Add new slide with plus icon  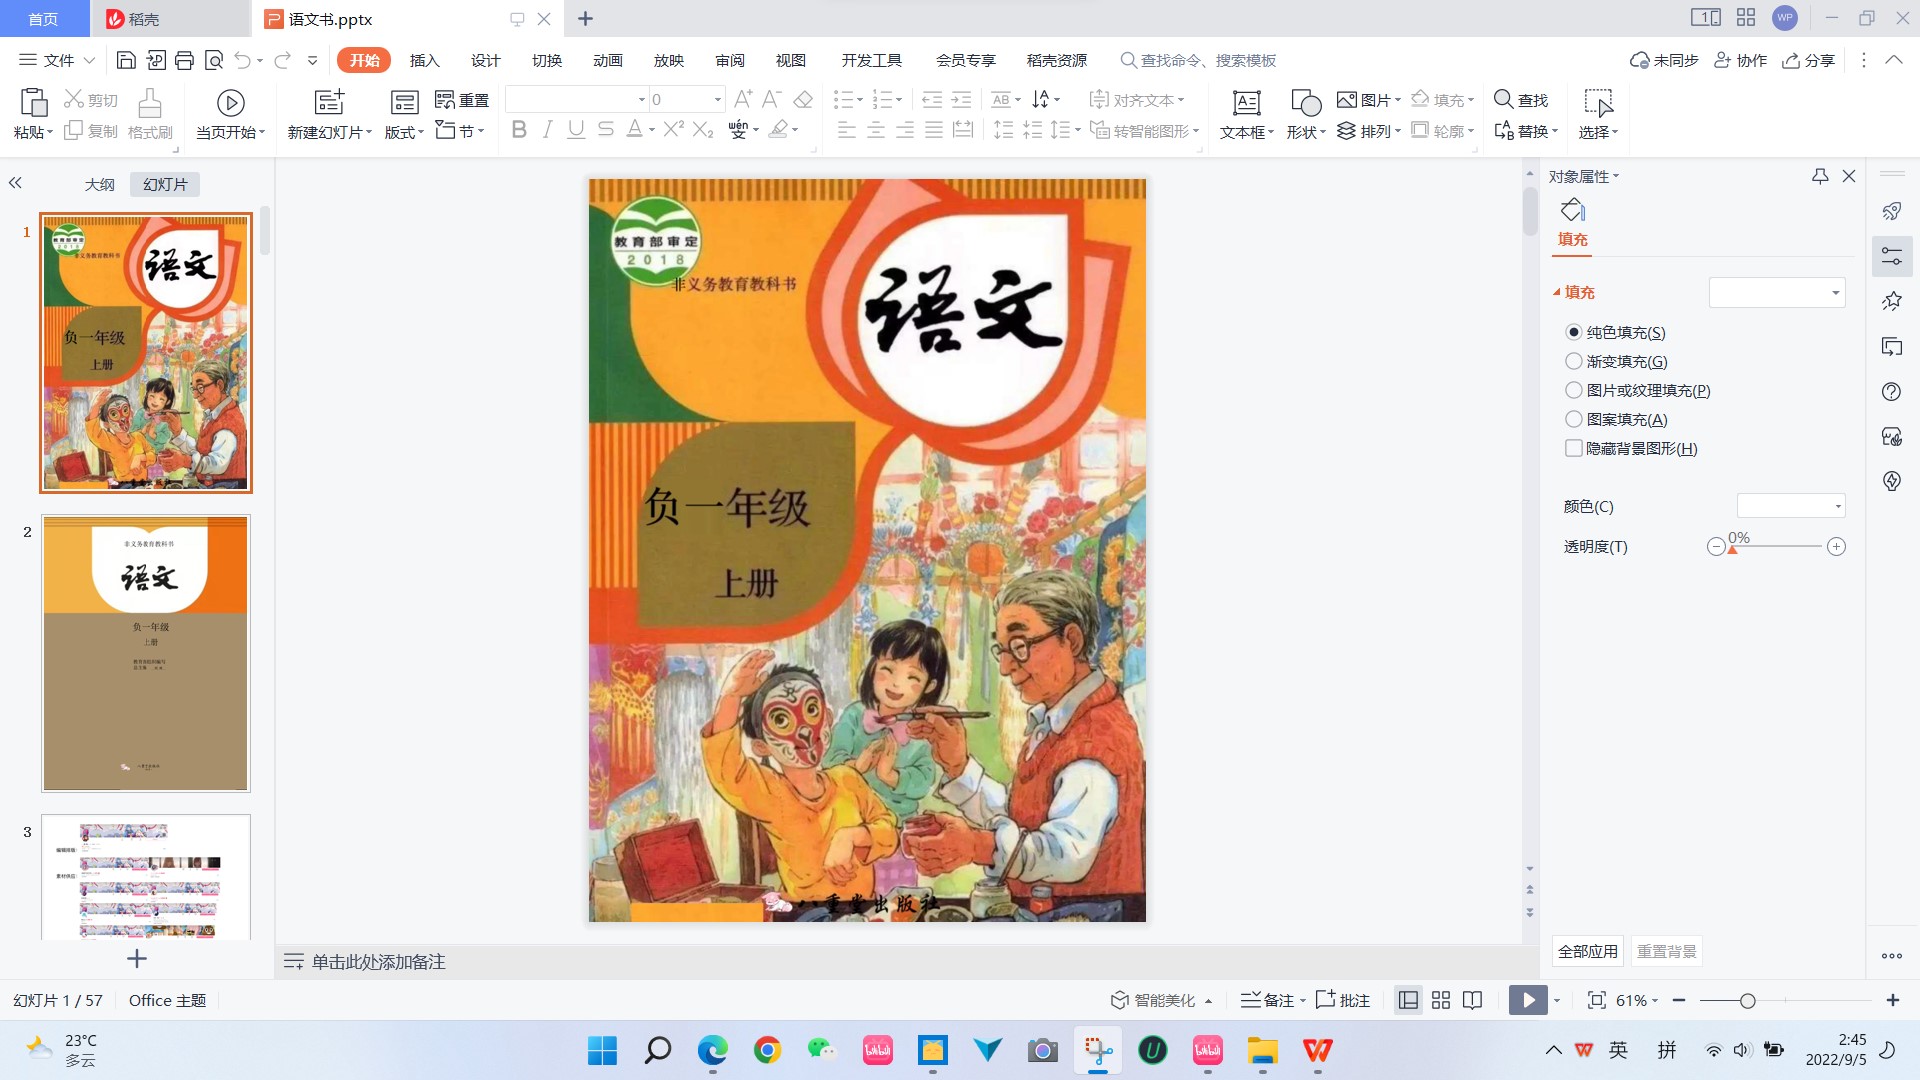click(x=137, y=959)
